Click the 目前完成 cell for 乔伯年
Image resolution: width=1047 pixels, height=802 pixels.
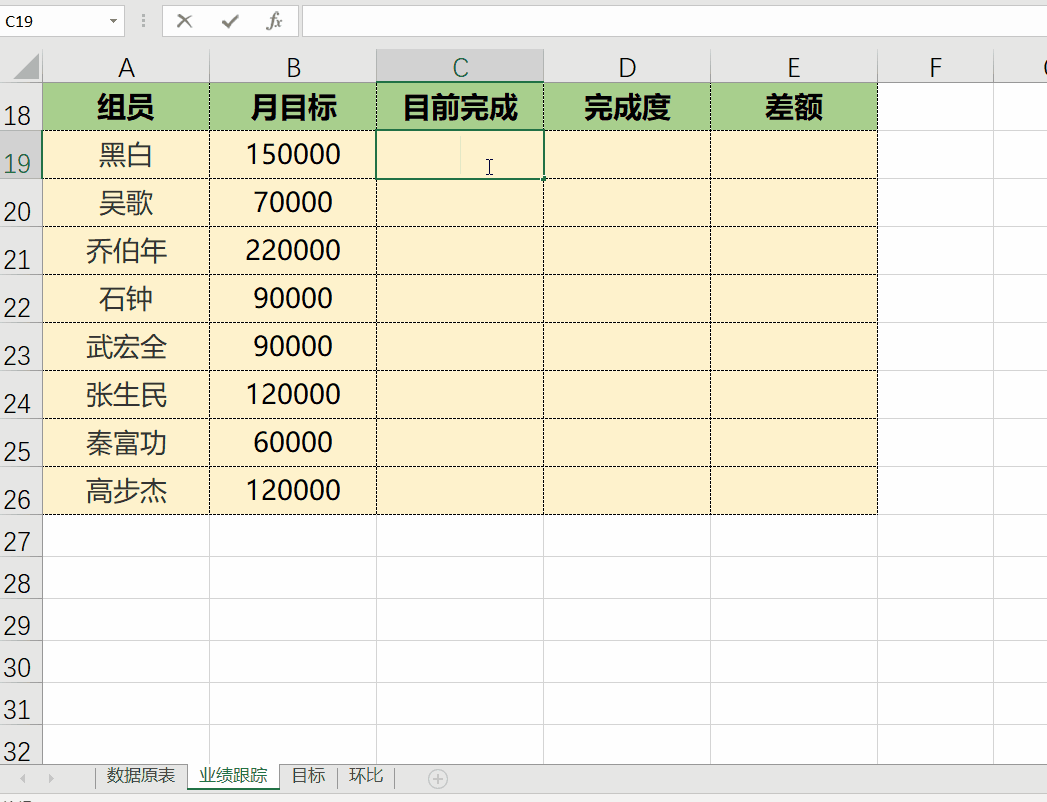(x=460, y=251)
